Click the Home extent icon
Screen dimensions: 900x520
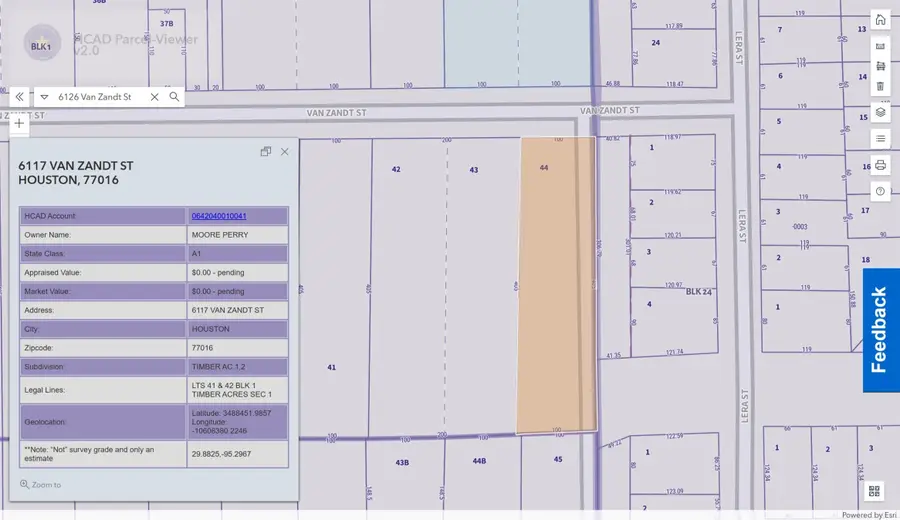coord(880,20)
